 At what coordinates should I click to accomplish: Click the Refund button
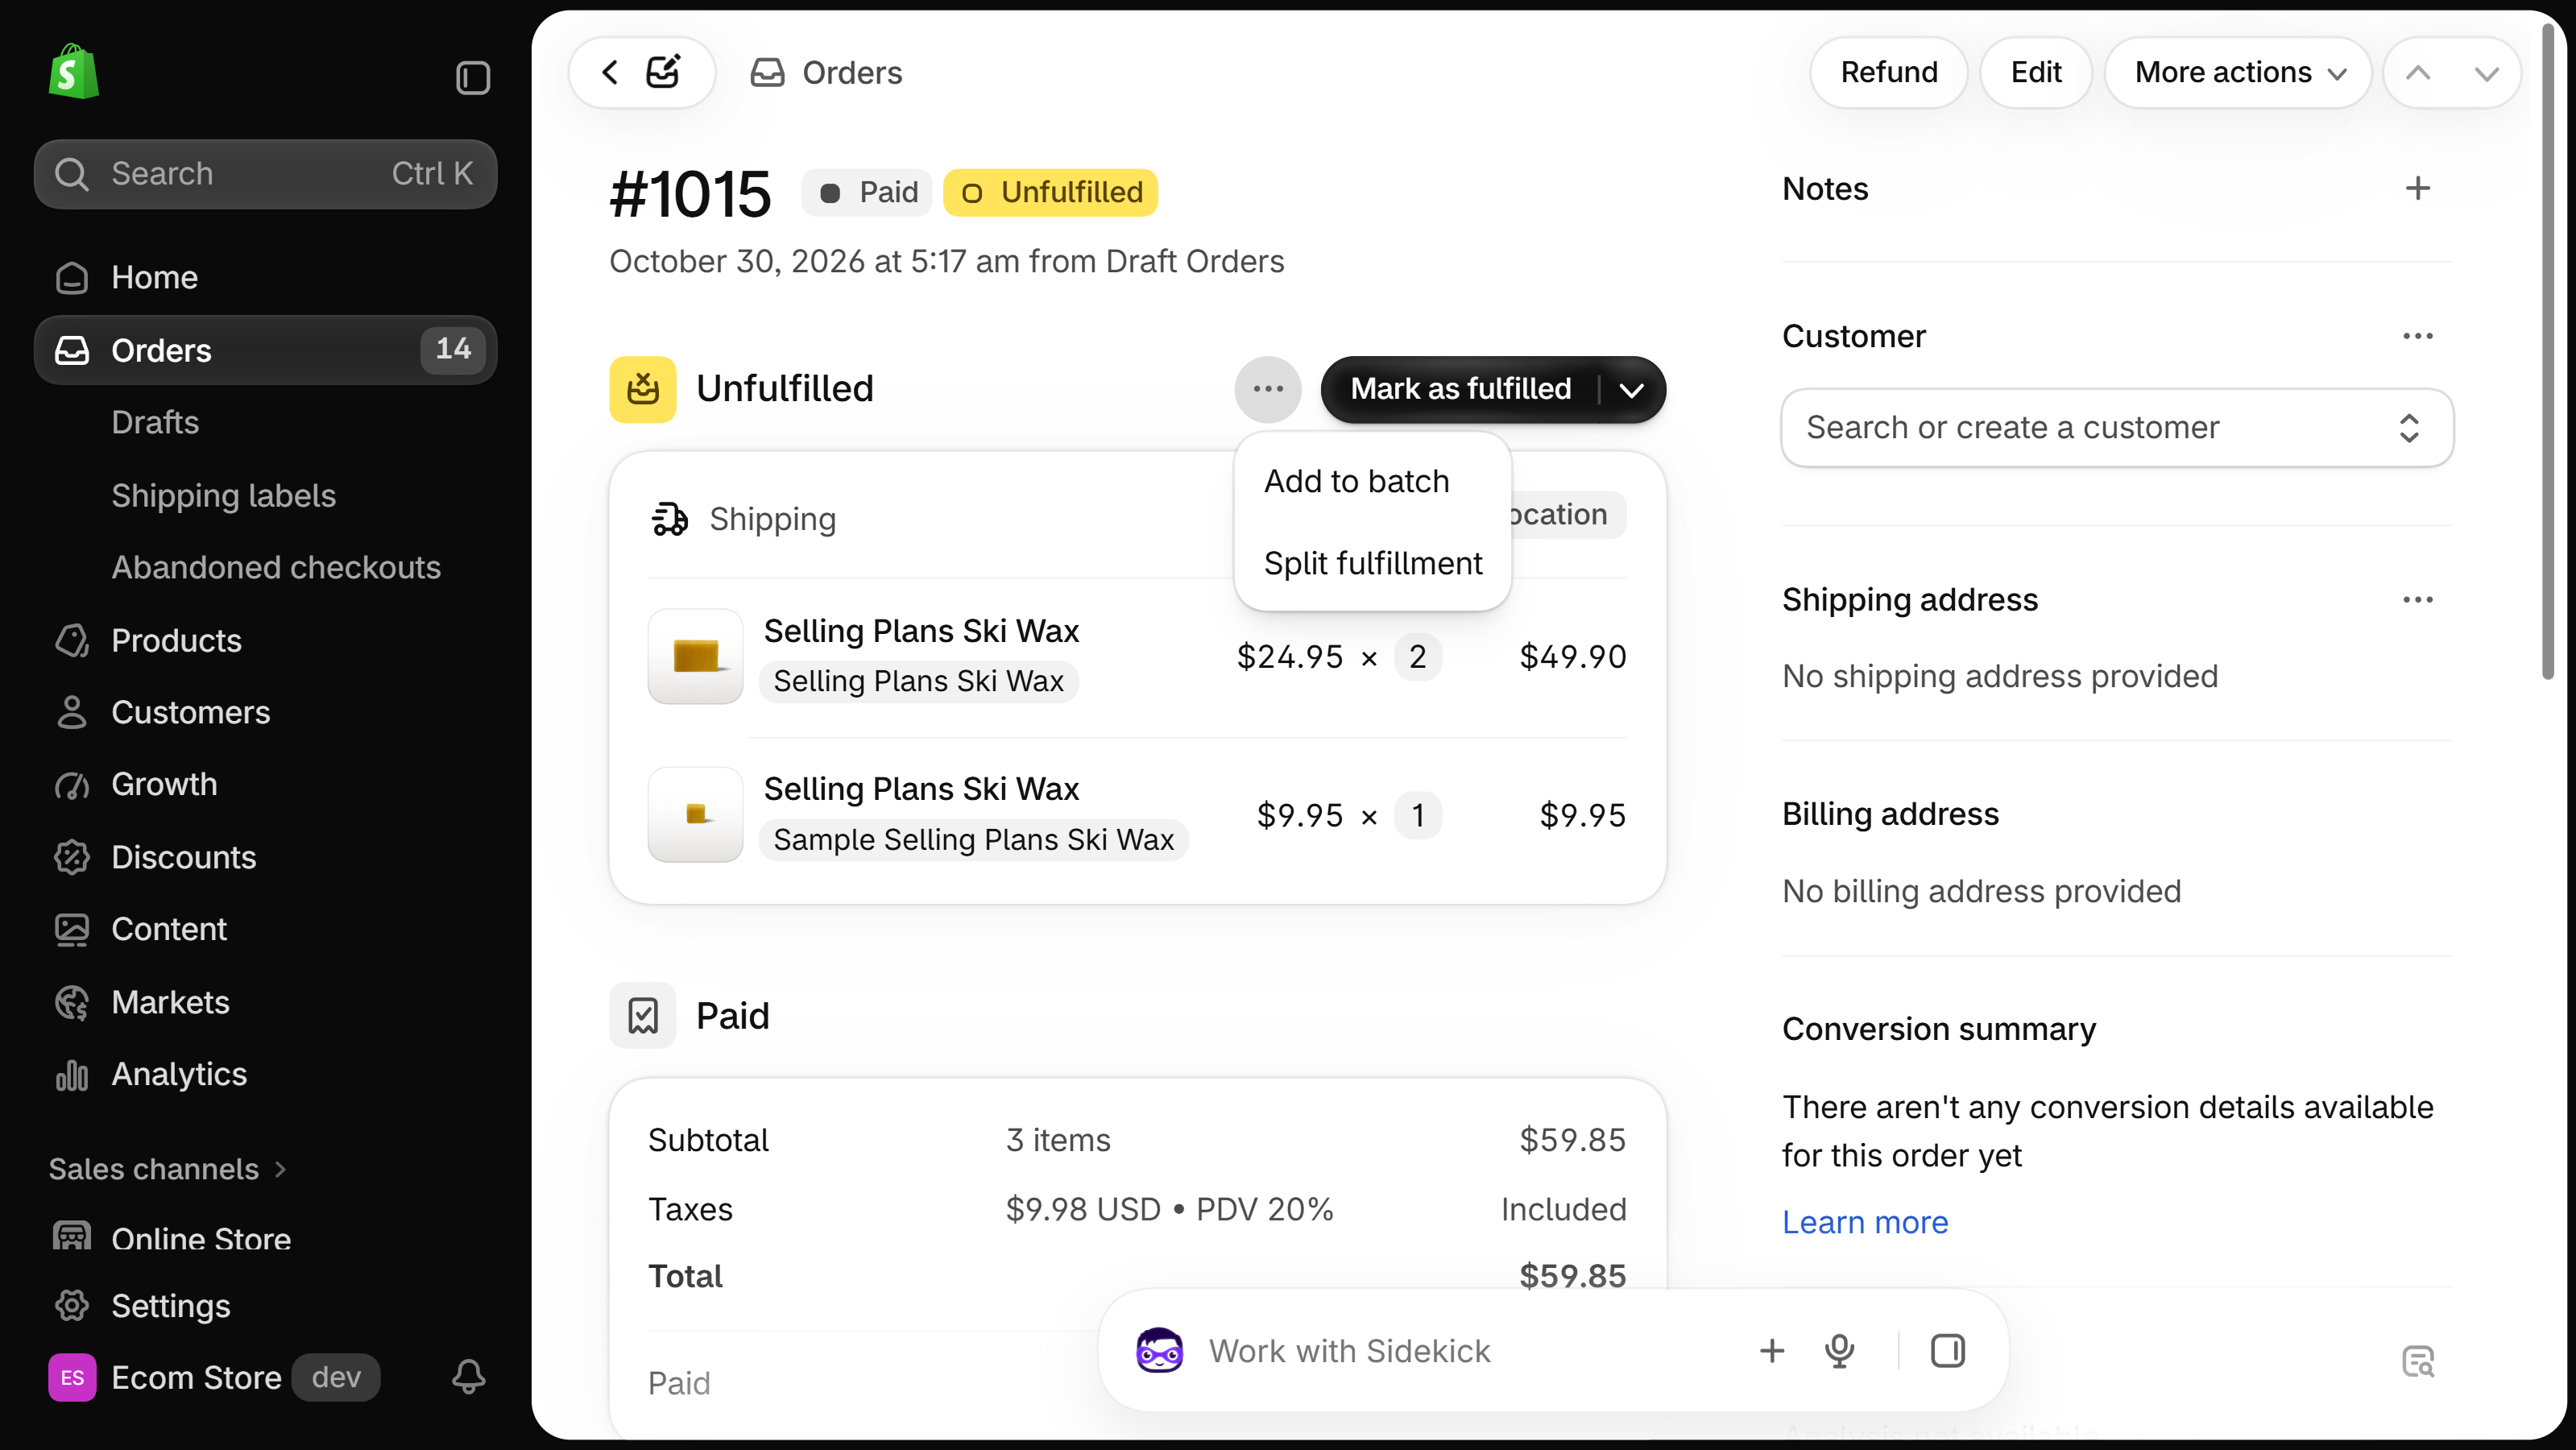tap(1888, 73)
